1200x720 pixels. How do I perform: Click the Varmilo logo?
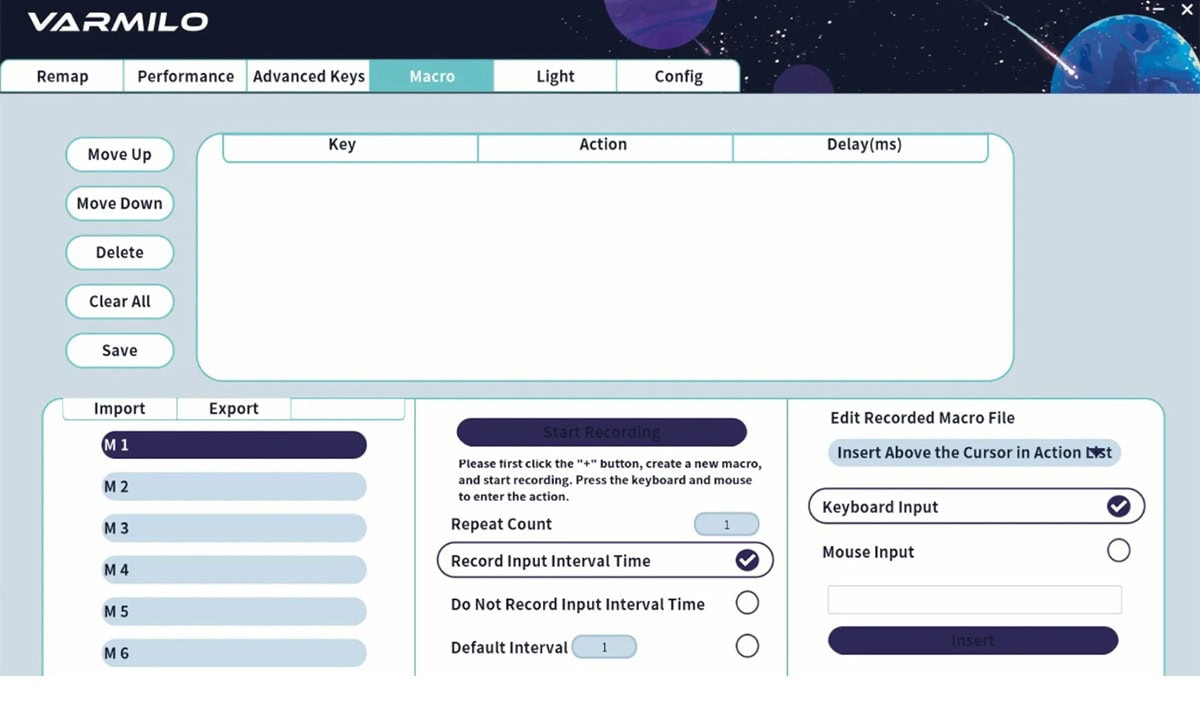click(x=118, y=22)
